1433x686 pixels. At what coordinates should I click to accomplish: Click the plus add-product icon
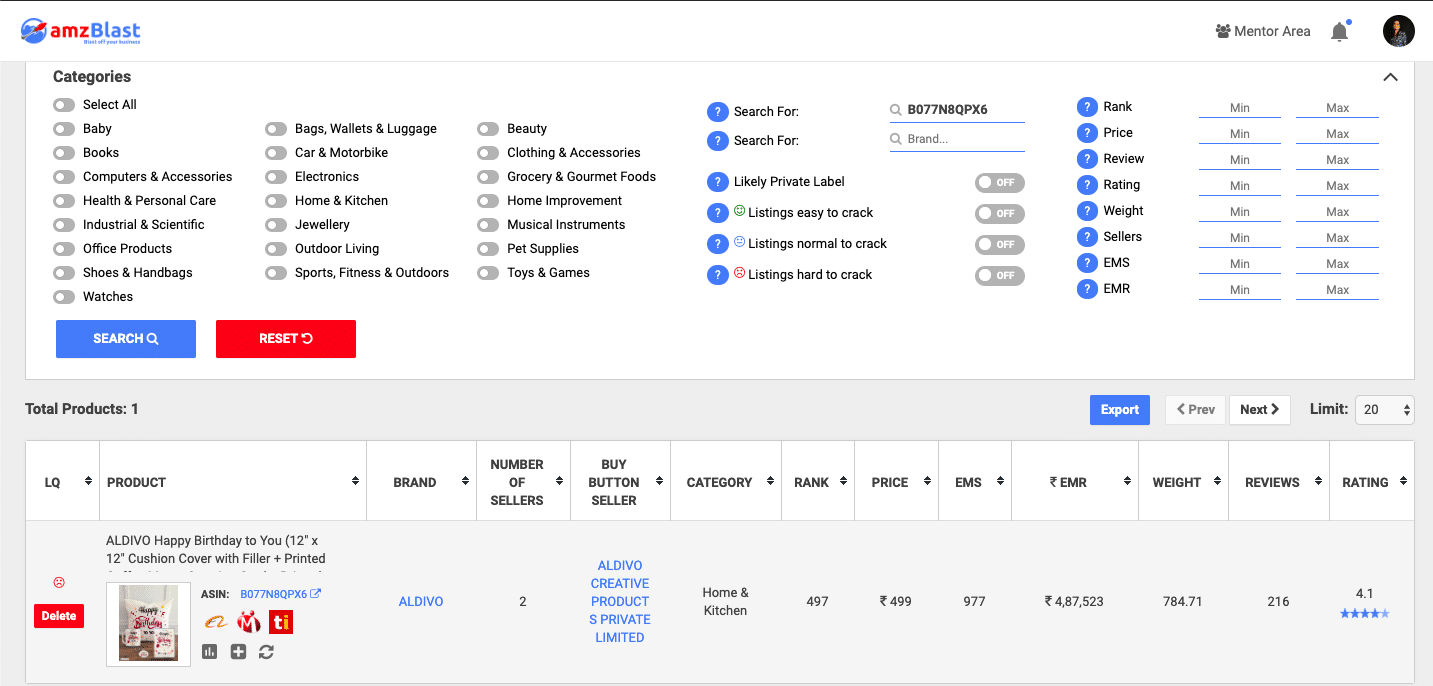tap(238, 652)
